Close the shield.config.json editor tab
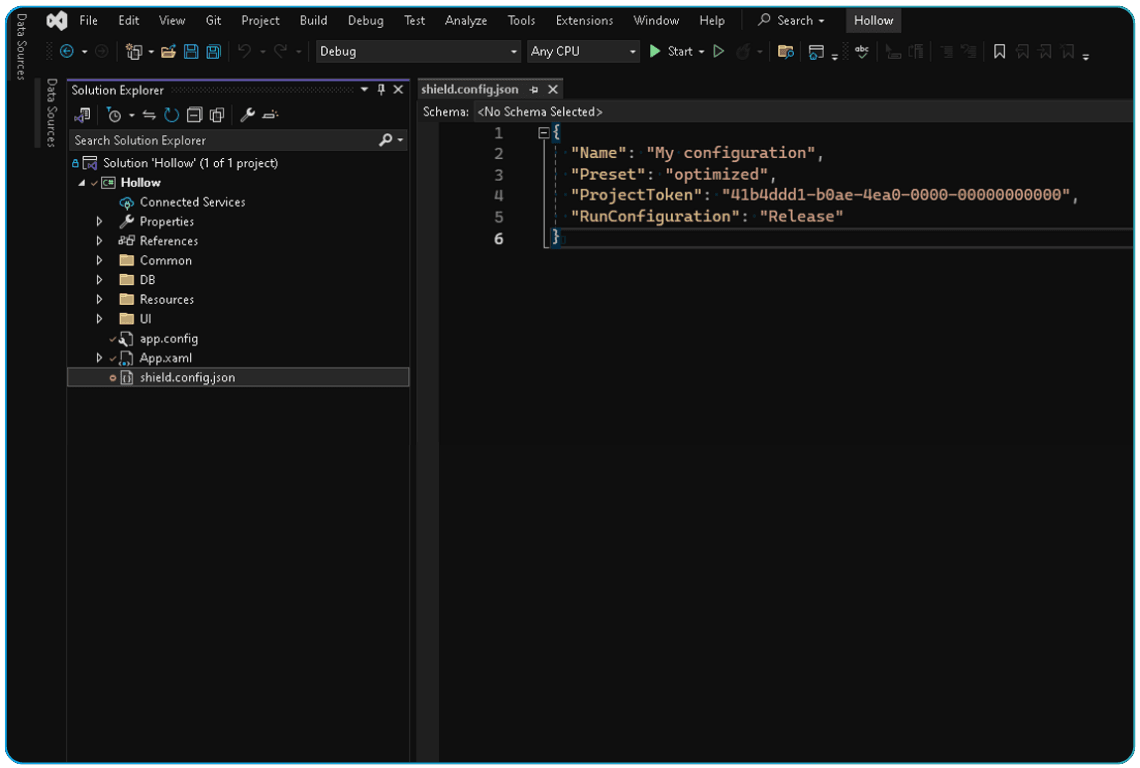Image resolution: width=1140 pixels, height=768 pixels. pyautogui.click(x=553, y=89)
